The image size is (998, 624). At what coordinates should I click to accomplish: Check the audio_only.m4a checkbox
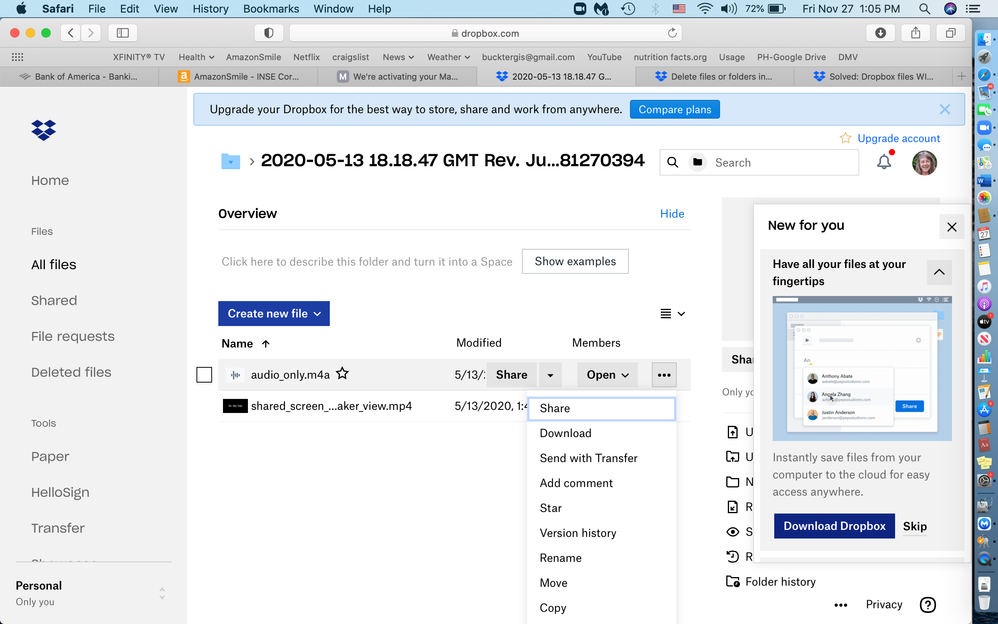[x=204, y=375]
